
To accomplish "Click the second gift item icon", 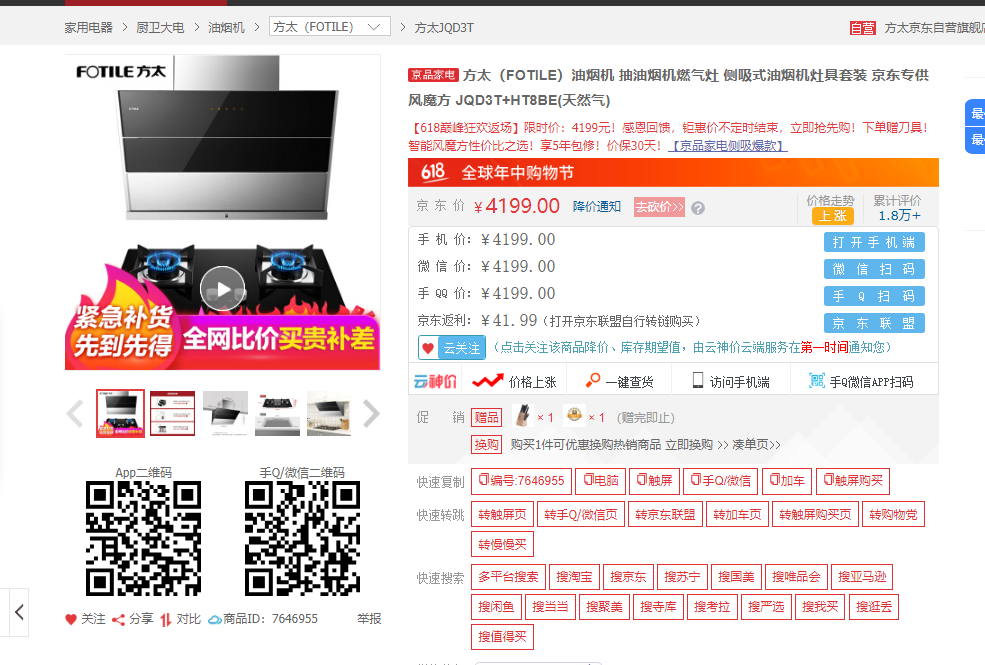I will (574, 415).
